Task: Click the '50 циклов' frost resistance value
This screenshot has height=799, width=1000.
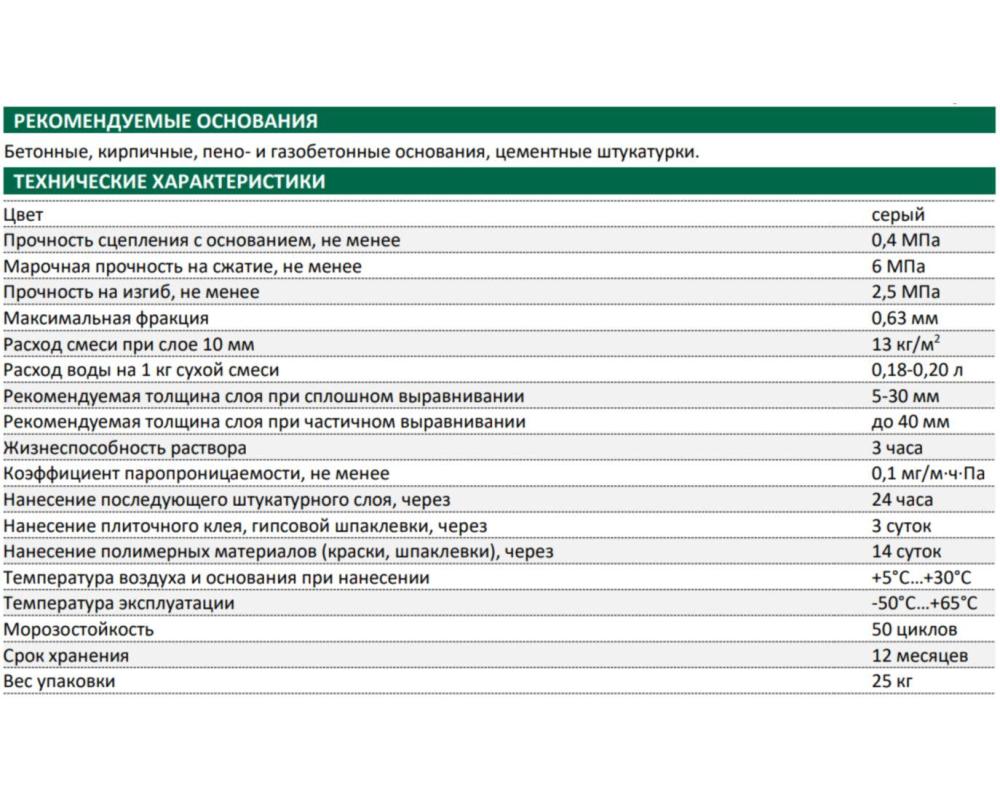Action: (914, 630)
